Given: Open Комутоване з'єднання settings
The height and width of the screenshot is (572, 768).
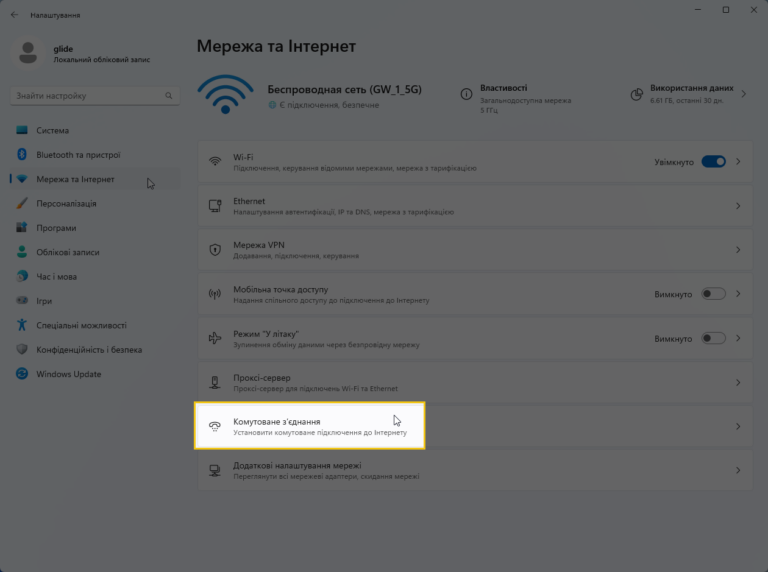Looking at the screenshot, I should click(310, 426).
